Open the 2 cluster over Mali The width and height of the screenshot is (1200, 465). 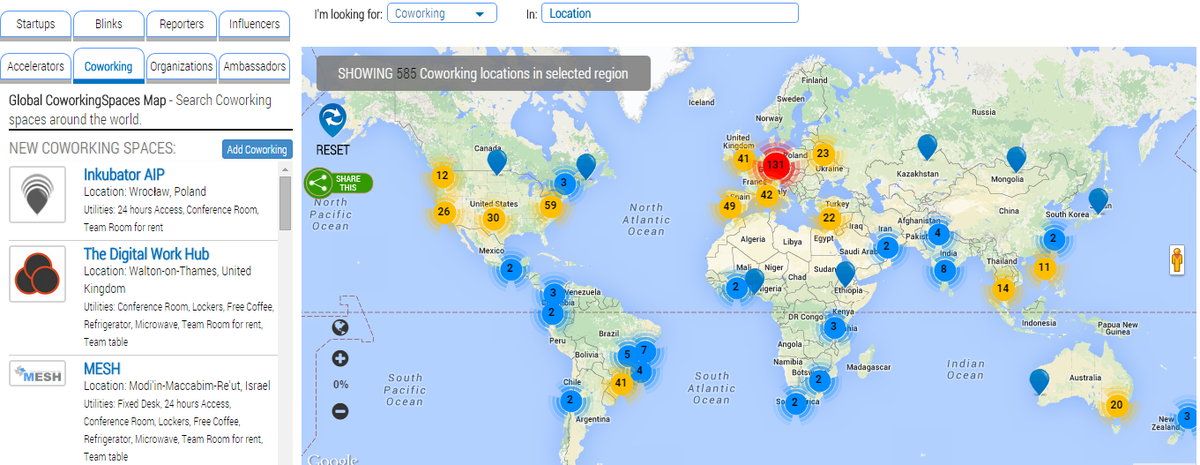pyautogui.click(x=736, y=287)
